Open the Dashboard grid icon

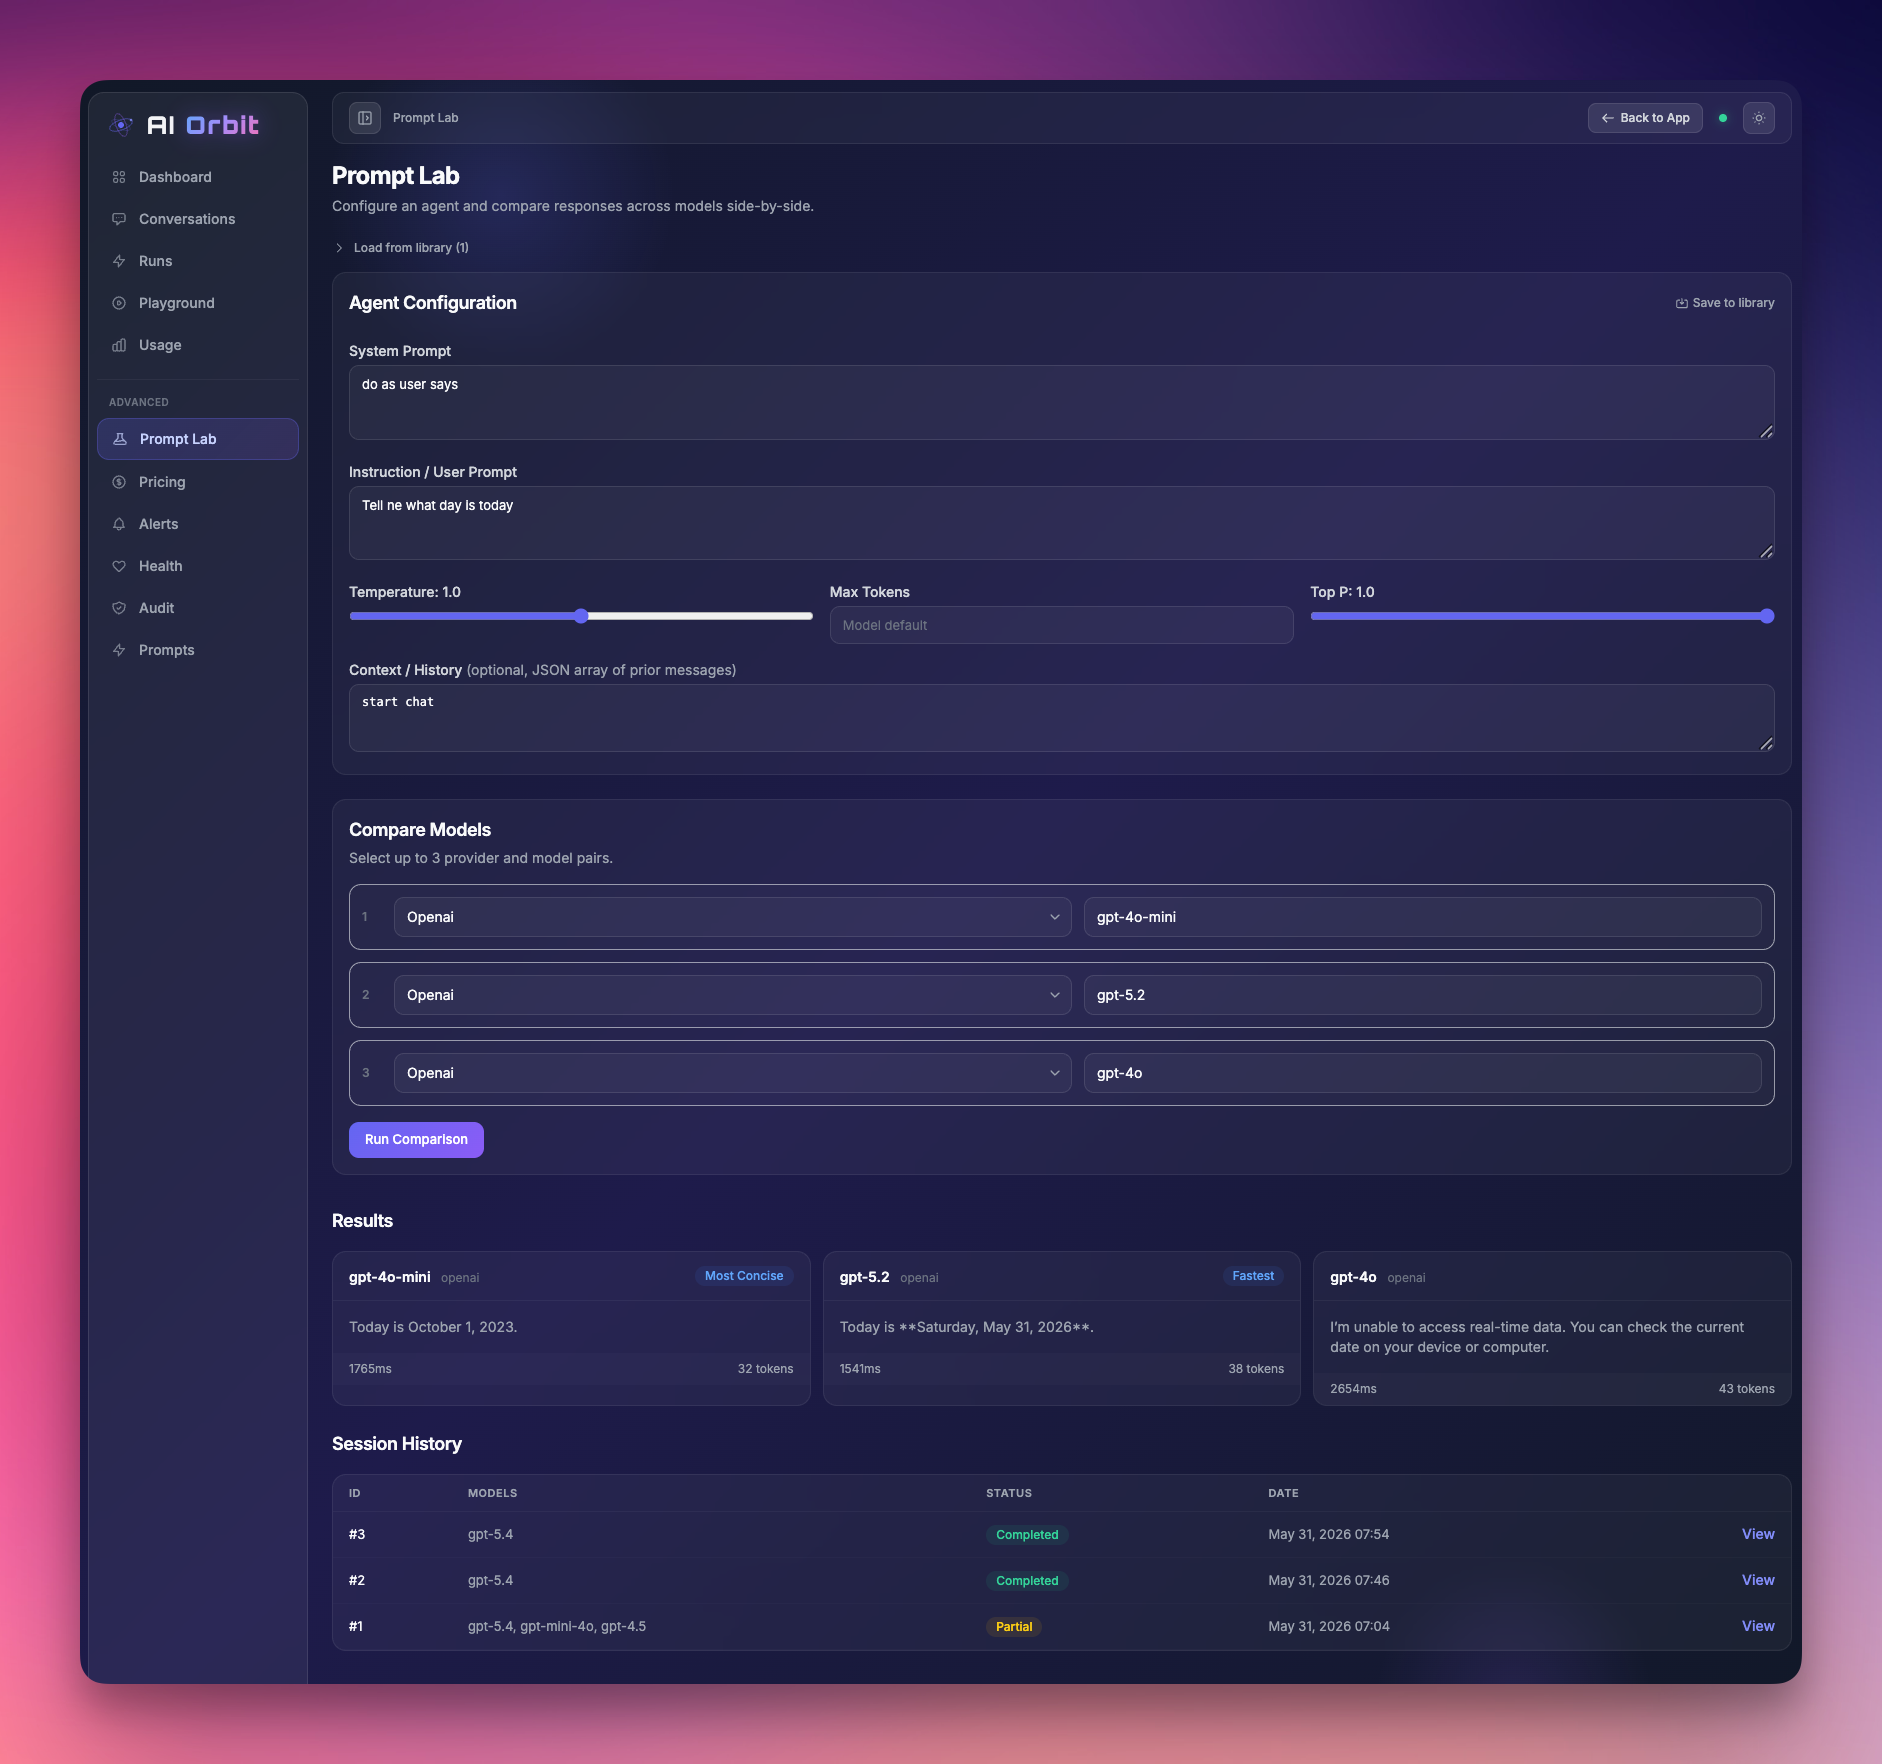(119, 177)
